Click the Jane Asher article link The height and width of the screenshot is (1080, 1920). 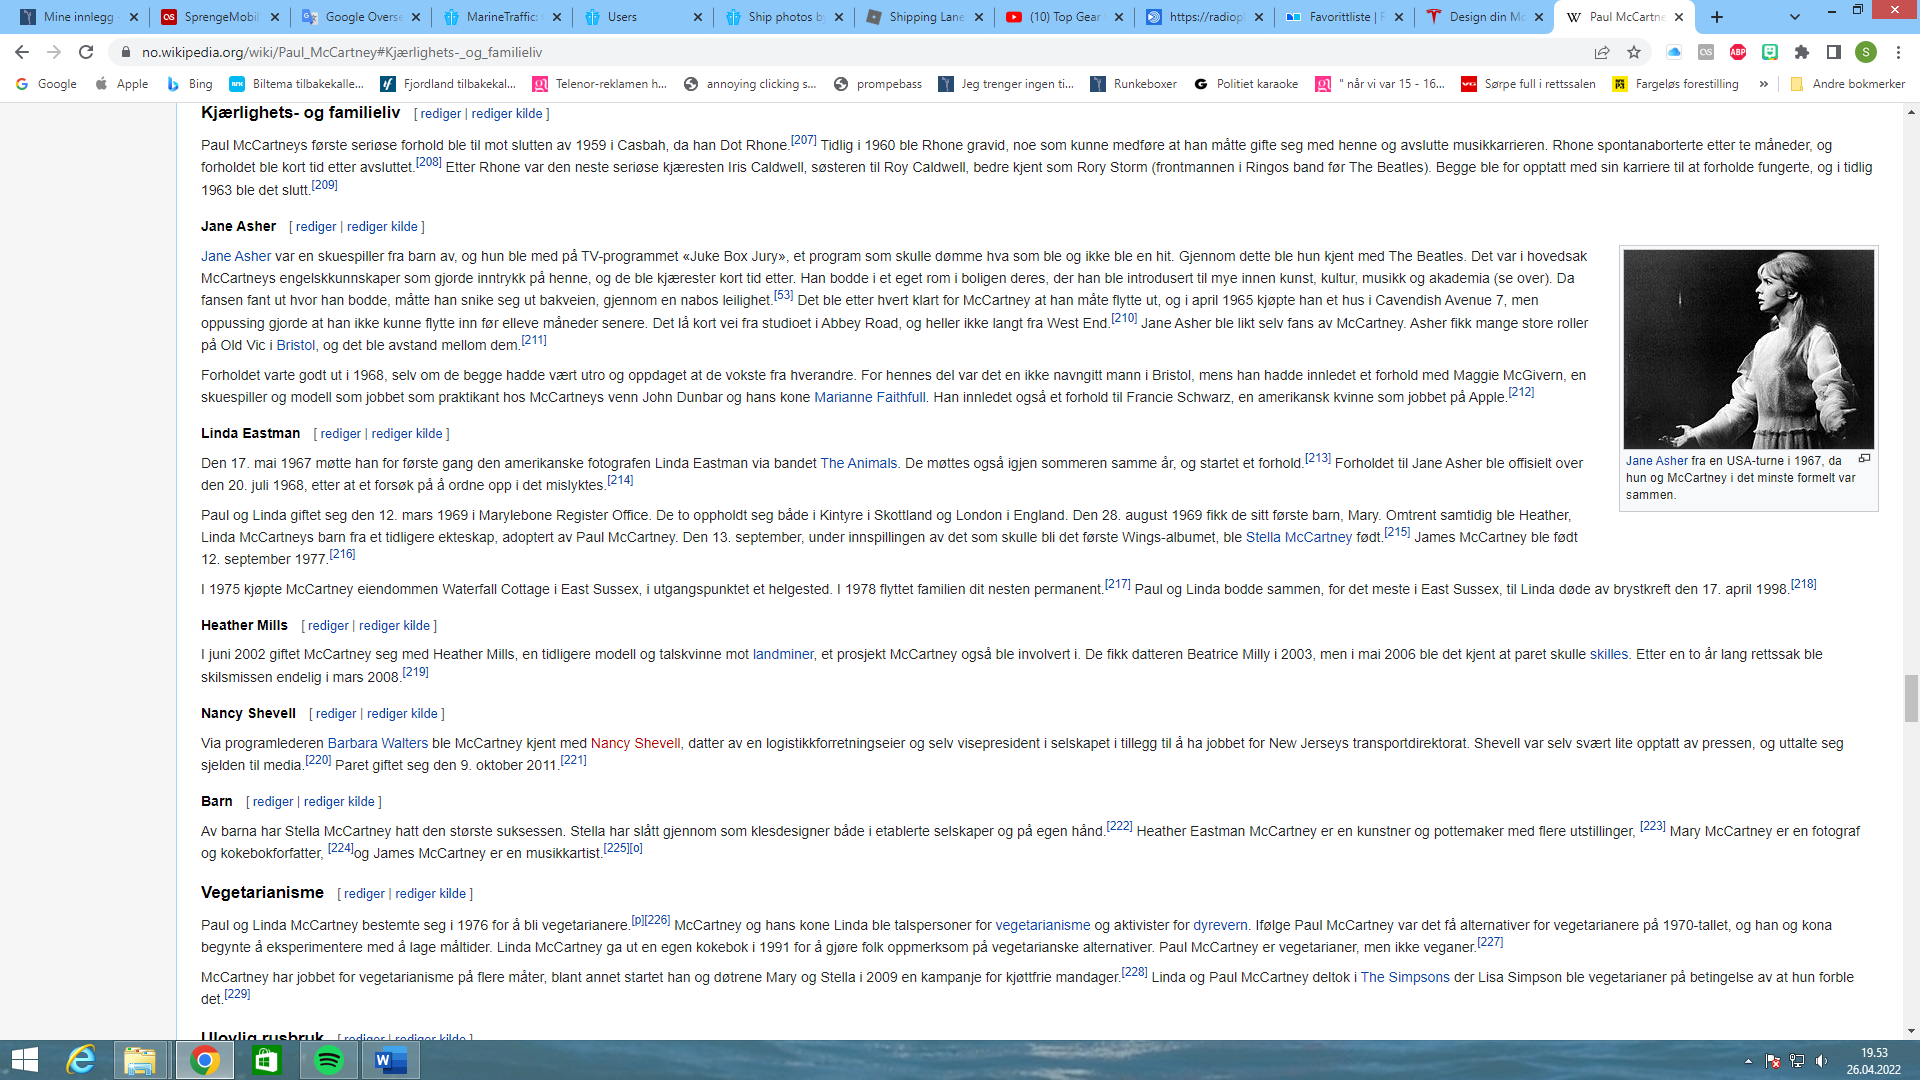click(x=236, y=257)
